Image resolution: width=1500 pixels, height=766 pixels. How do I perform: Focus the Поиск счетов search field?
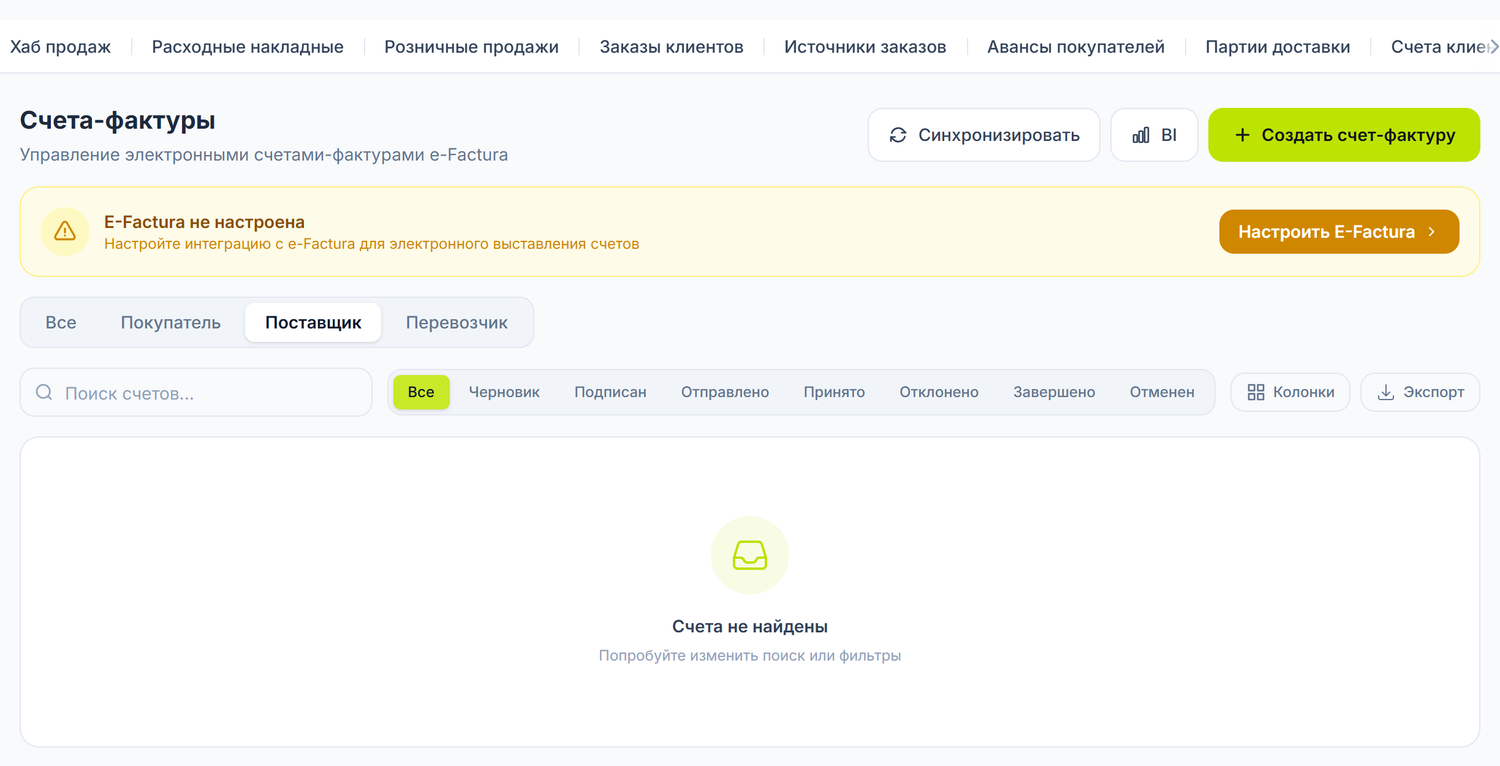[x=196, y=392]
